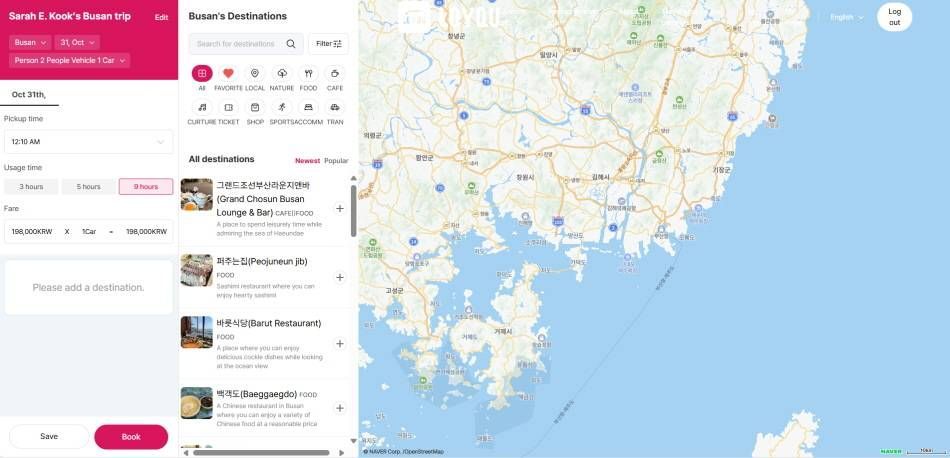Choose 5 hours usage time
This screenshot has height=458, width=950.
88,187
